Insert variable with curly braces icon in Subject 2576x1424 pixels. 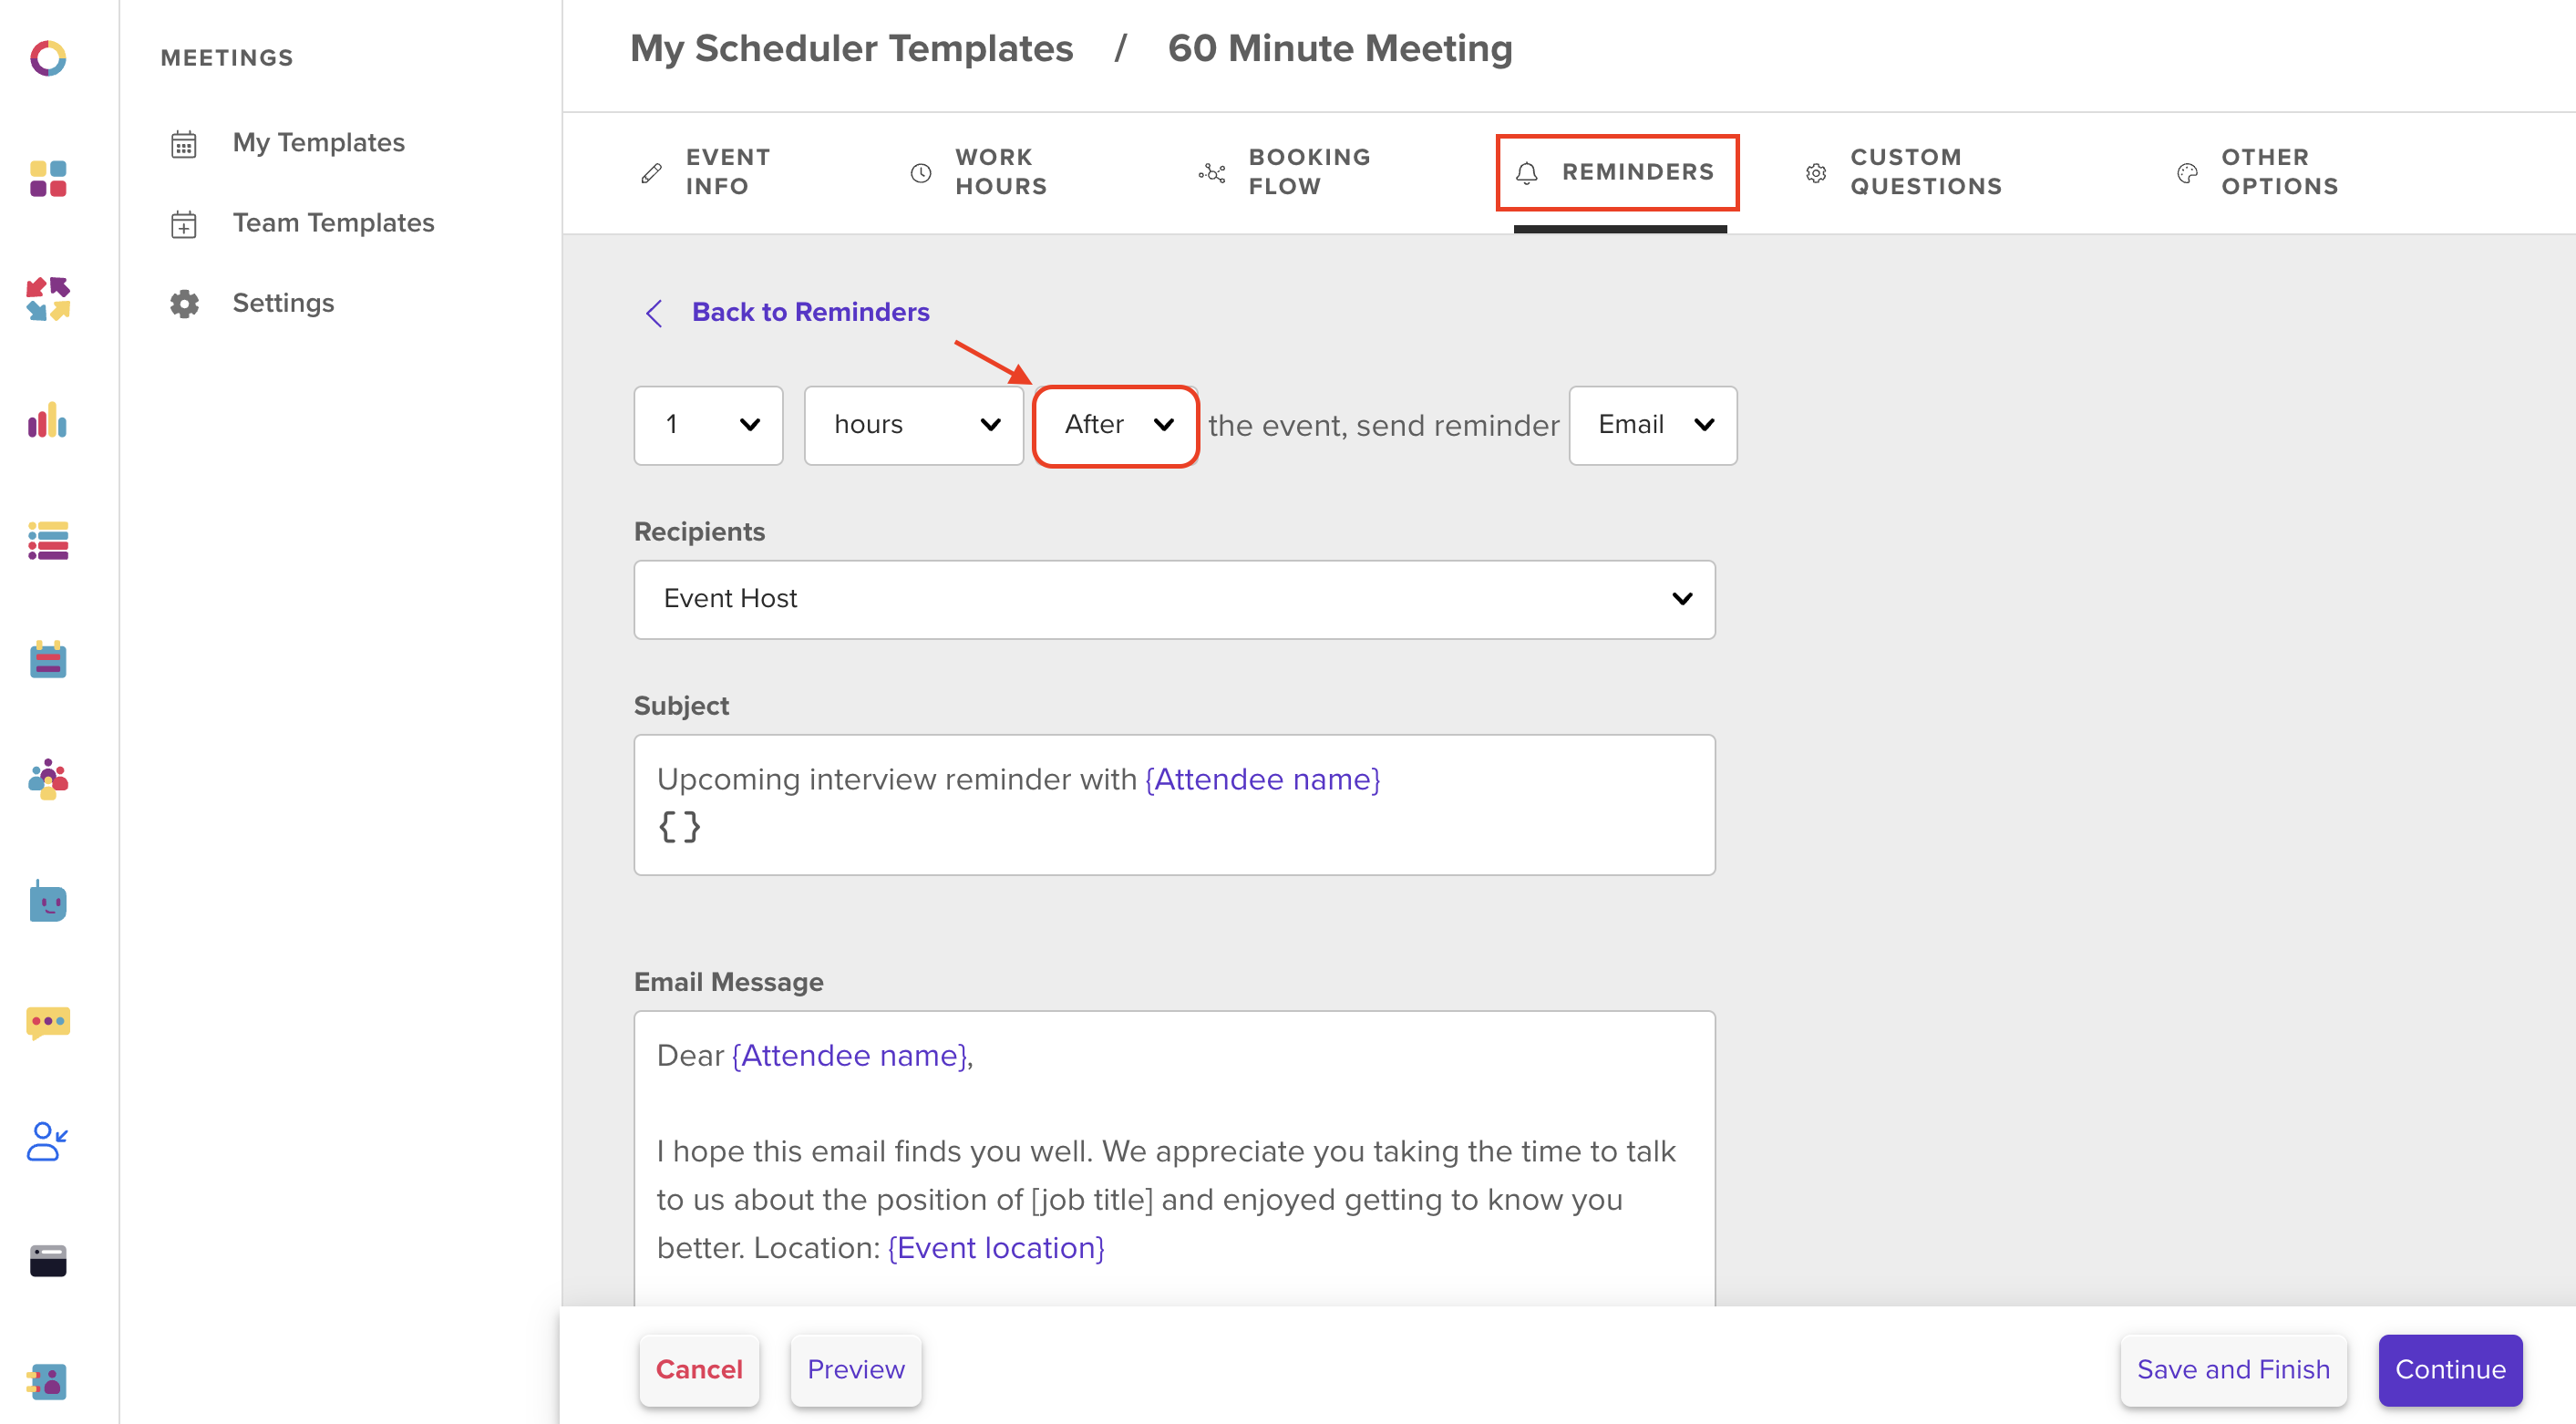coord(679,827)
